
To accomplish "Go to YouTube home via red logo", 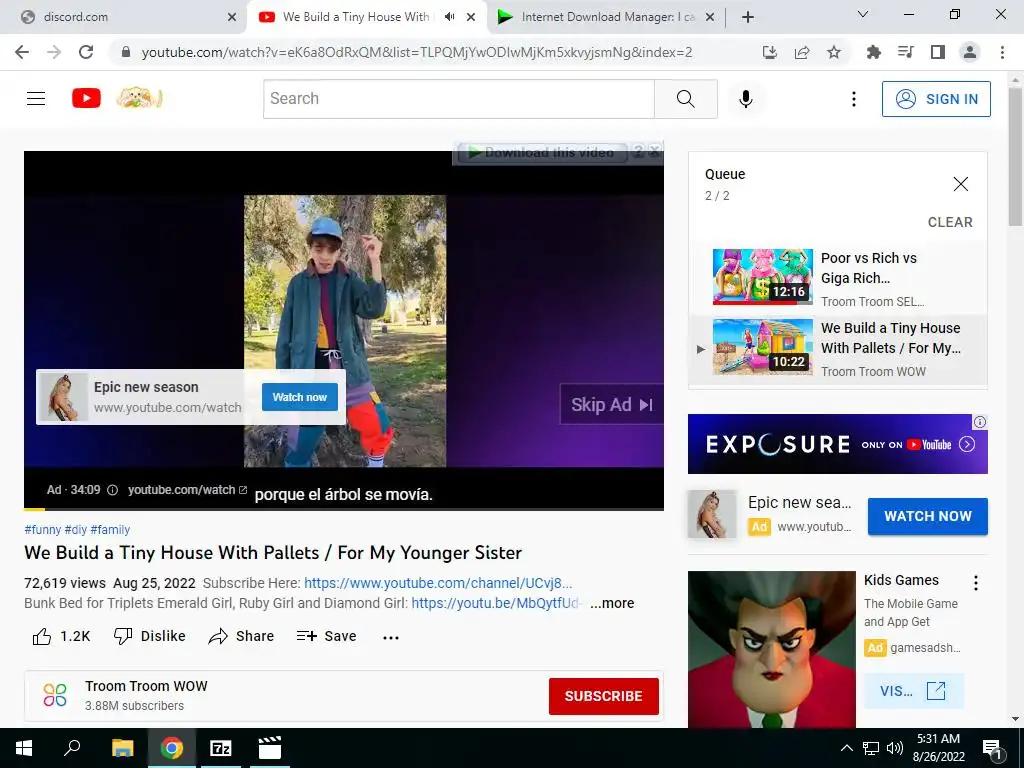I will (86, 99).
